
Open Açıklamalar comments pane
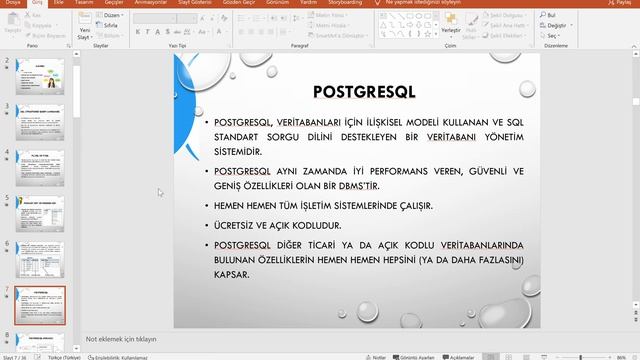(x=458, y=357)
